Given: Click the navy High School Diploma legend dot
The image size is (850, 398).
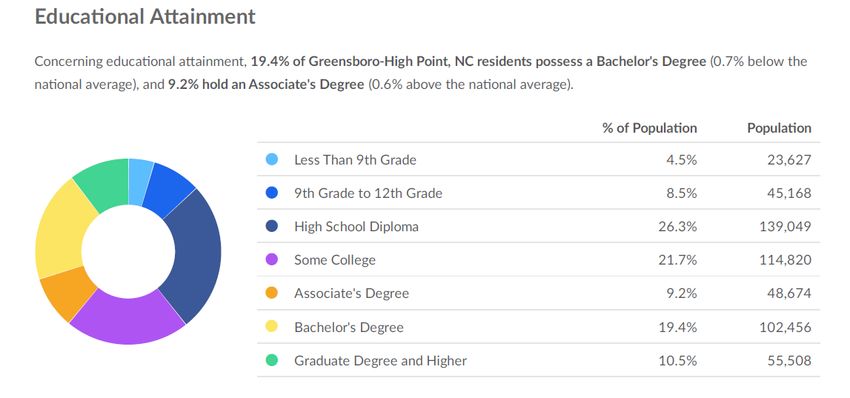Looking at the screenshot, I should [272, 226].
